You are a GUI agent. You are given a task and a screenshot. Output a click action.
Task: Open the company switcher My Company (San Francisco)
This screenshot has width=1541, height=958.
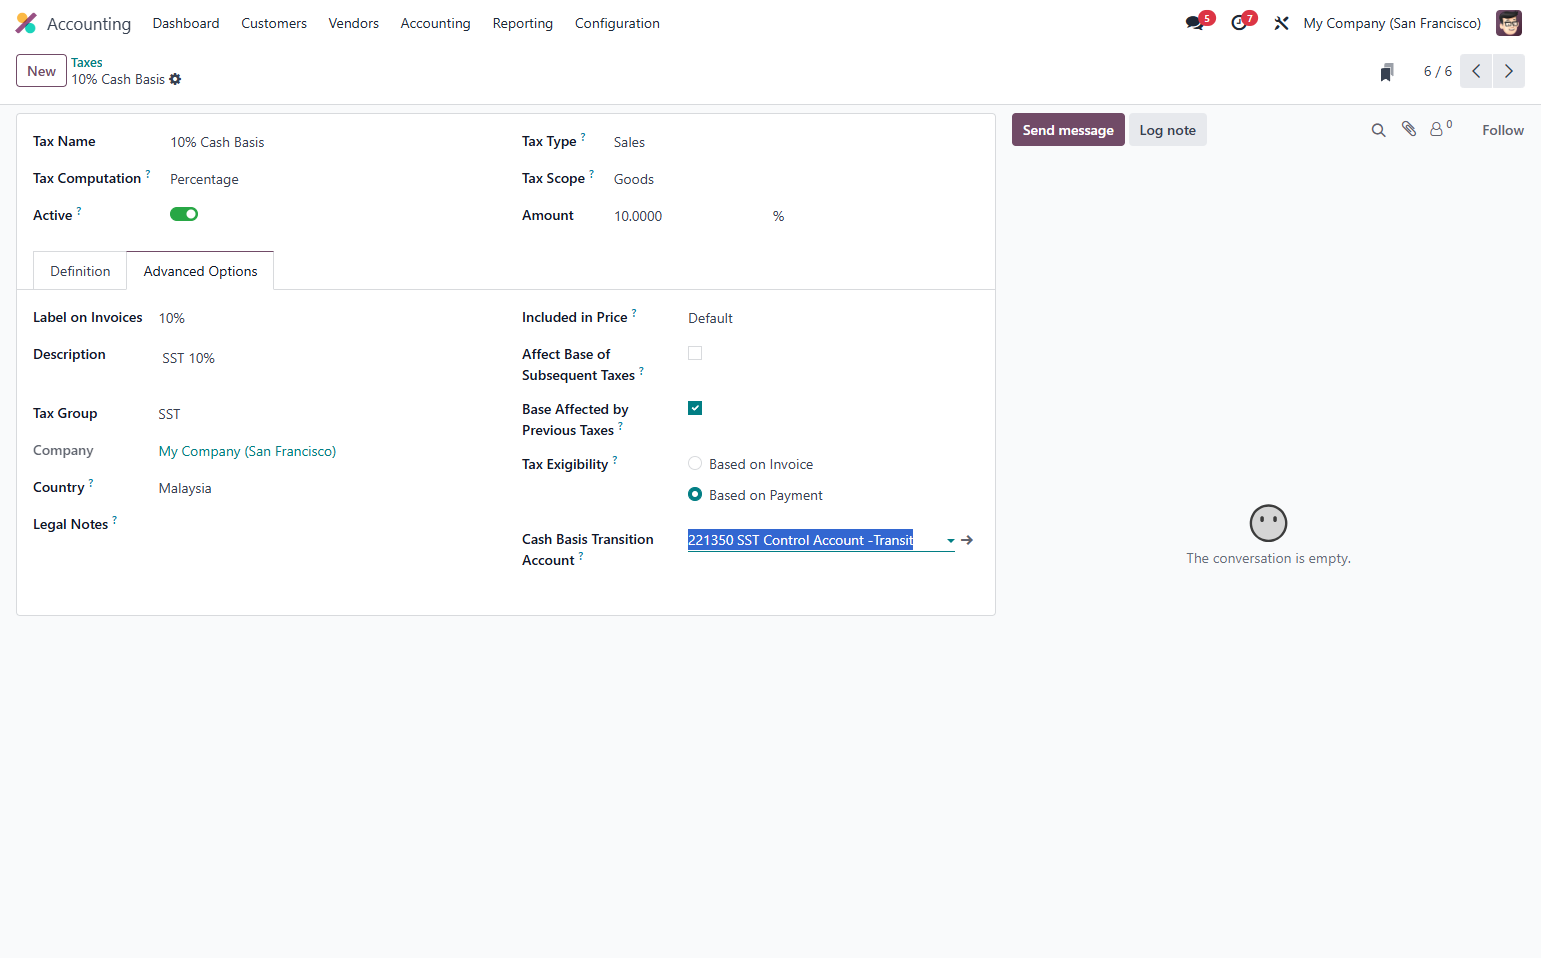1392,23
